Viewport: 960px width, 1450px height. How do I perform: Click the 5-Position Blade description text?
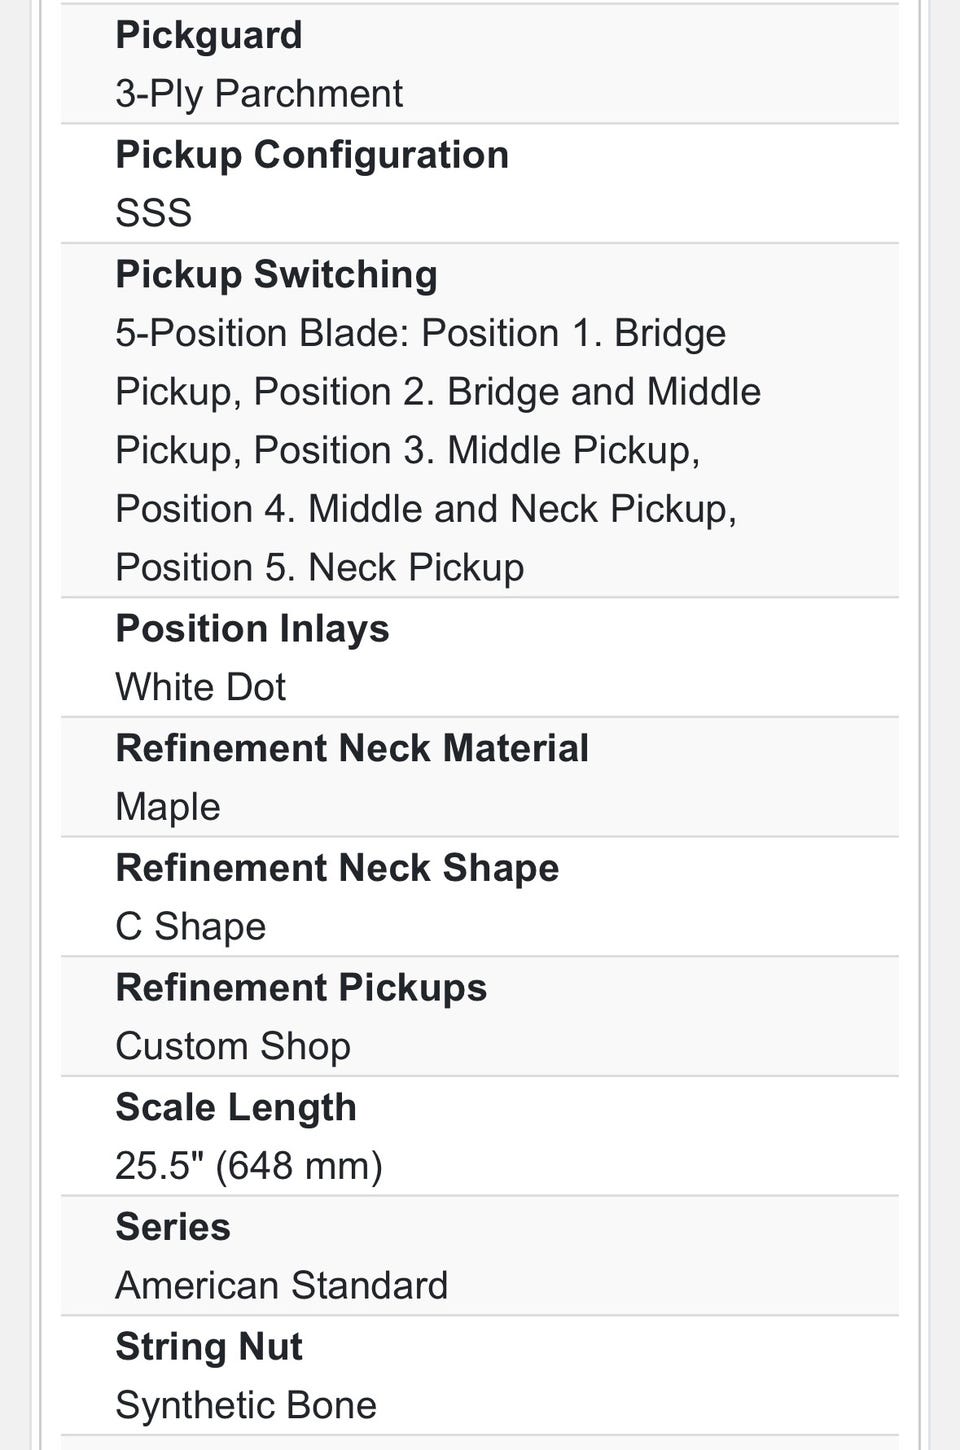[x=438, y=450]
